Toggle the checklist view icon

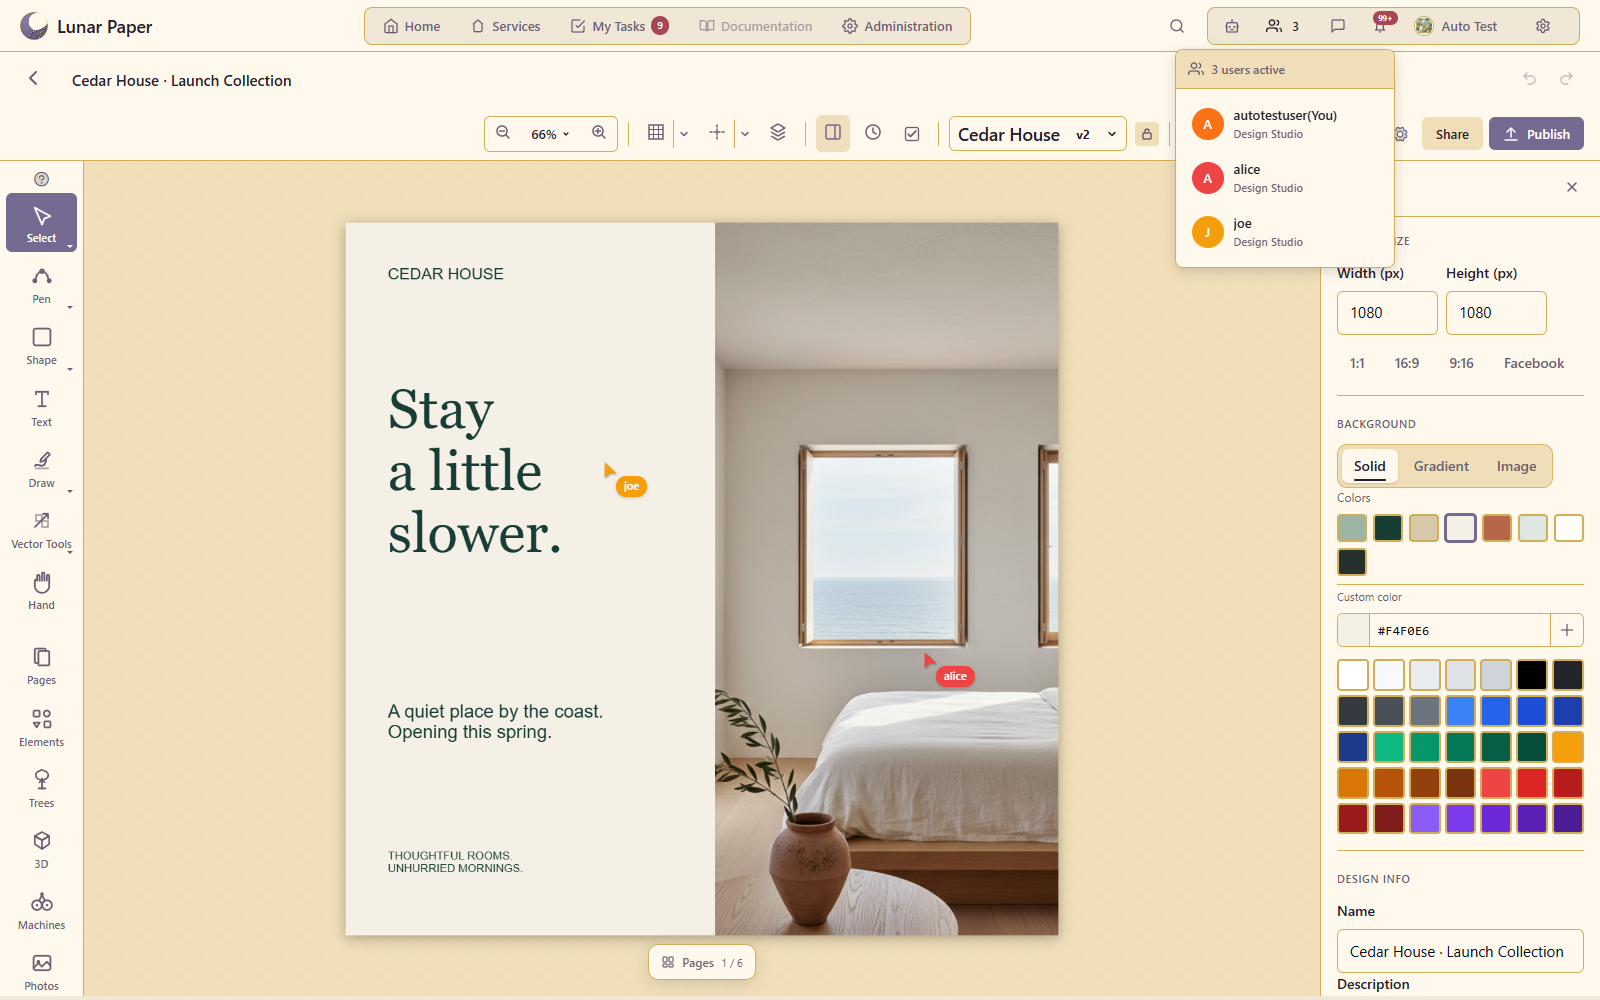point(912,133)
